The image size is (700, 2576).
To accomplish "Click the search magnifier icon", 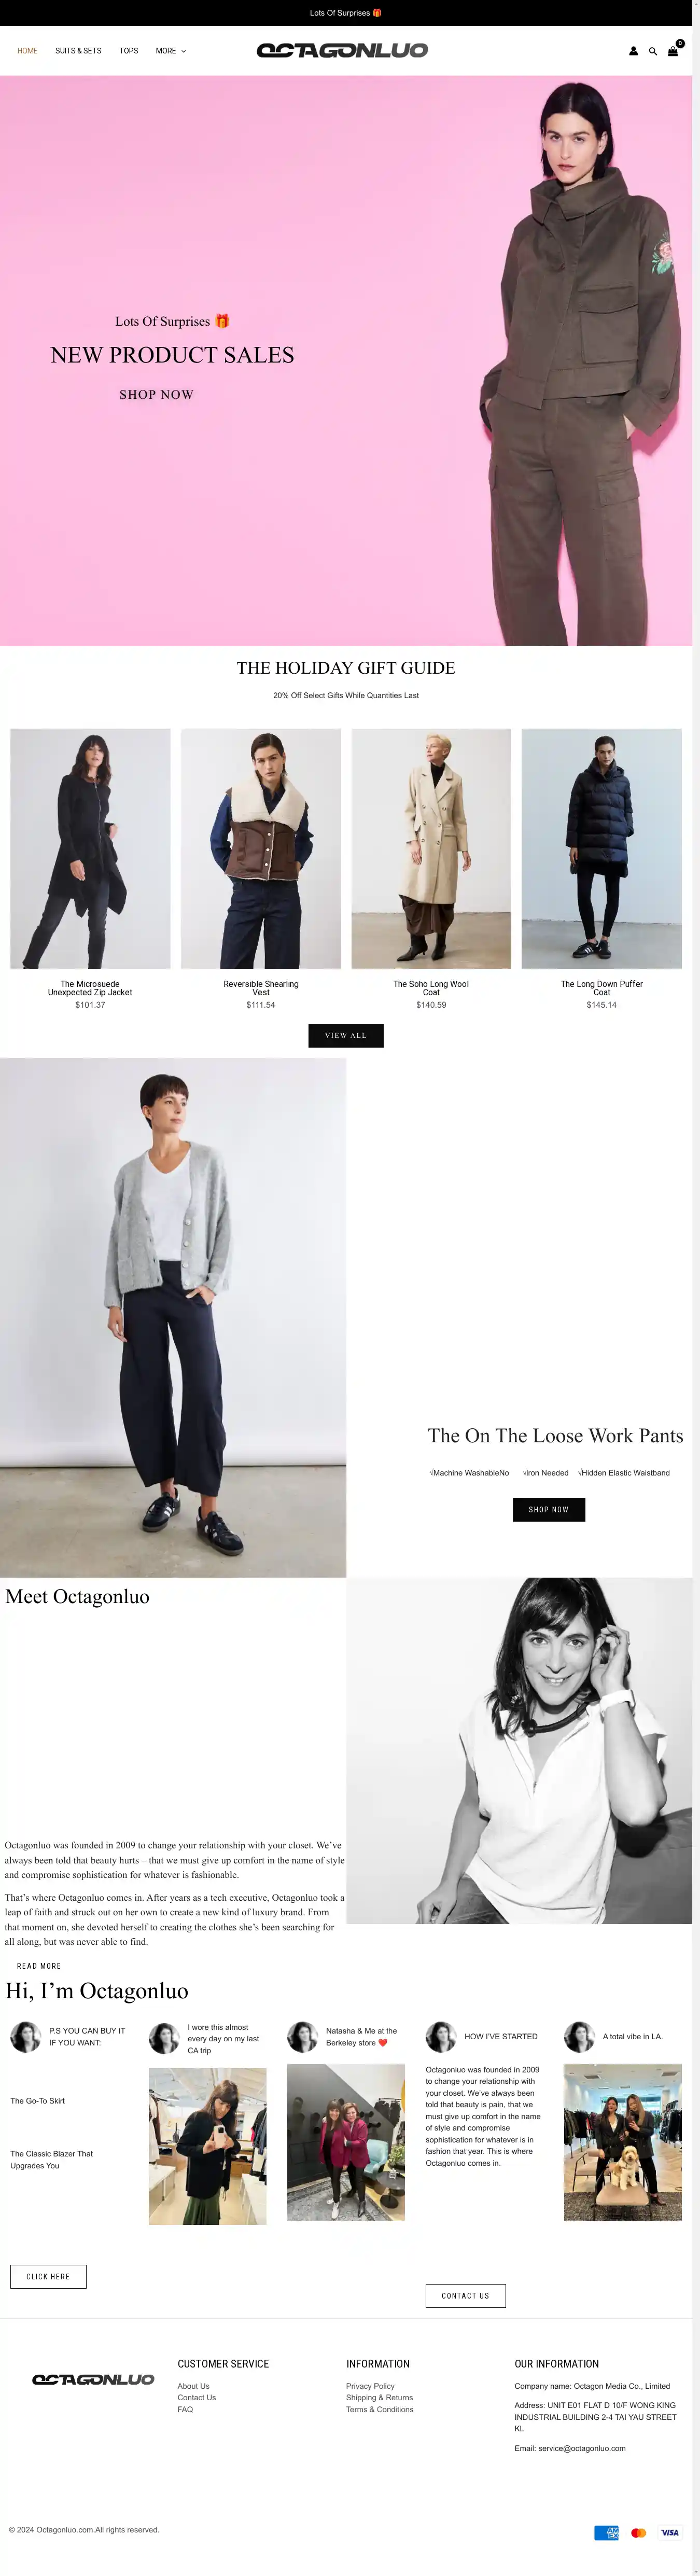I will pyautogui.click(x=653, y=51).
